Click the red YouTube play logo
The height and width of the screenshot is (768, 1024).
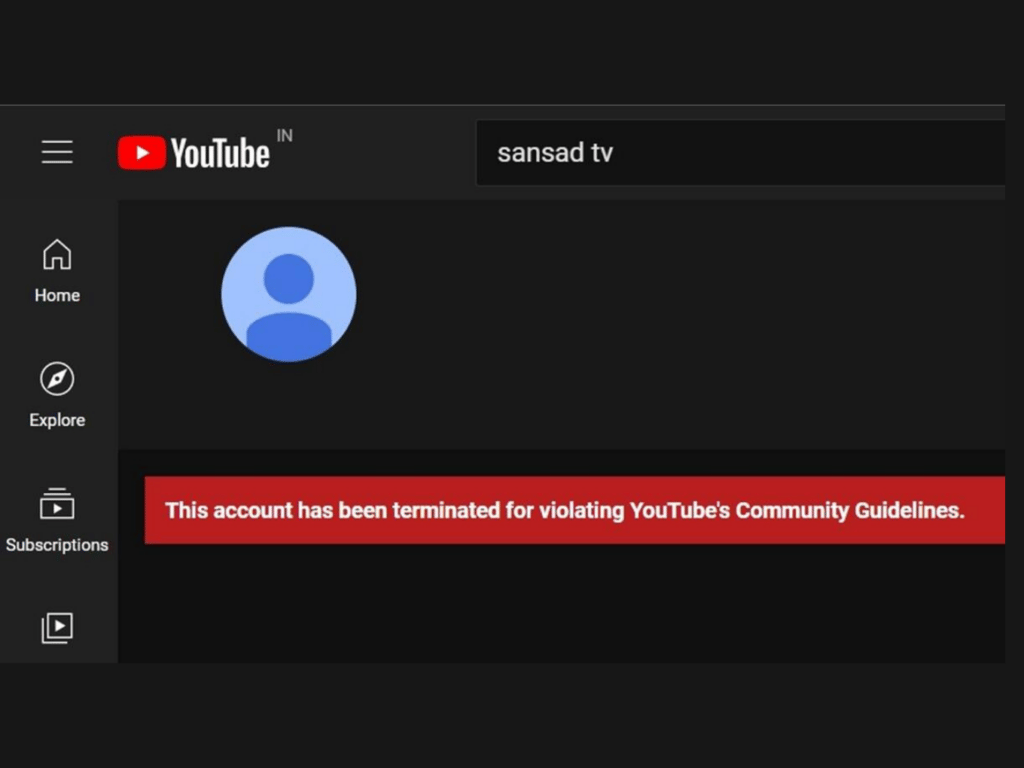(x=142, y=153)
